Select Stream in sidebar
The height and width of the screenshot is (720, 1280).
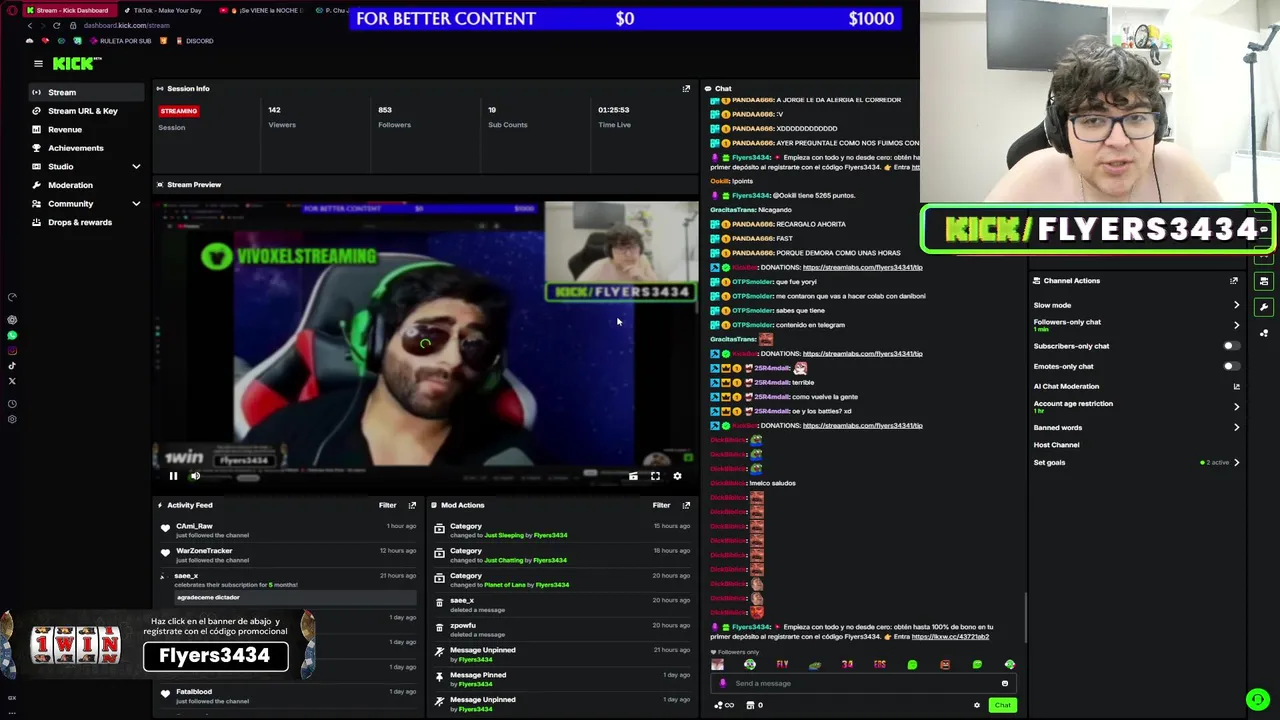click(86, 92)
